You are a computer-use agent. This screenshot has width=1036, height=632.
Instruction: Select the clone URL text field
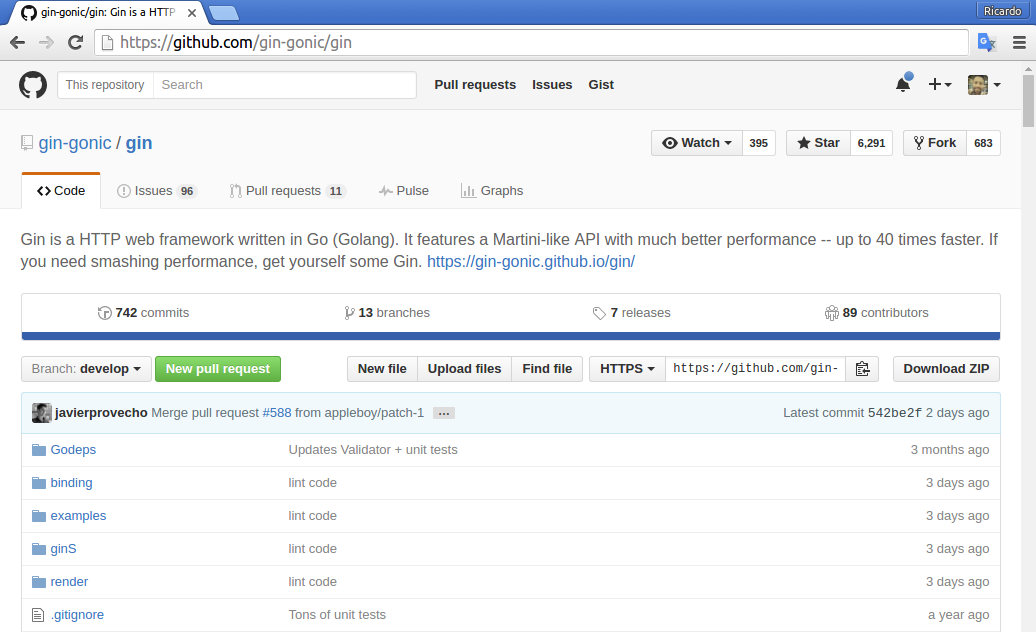[755, 369]
